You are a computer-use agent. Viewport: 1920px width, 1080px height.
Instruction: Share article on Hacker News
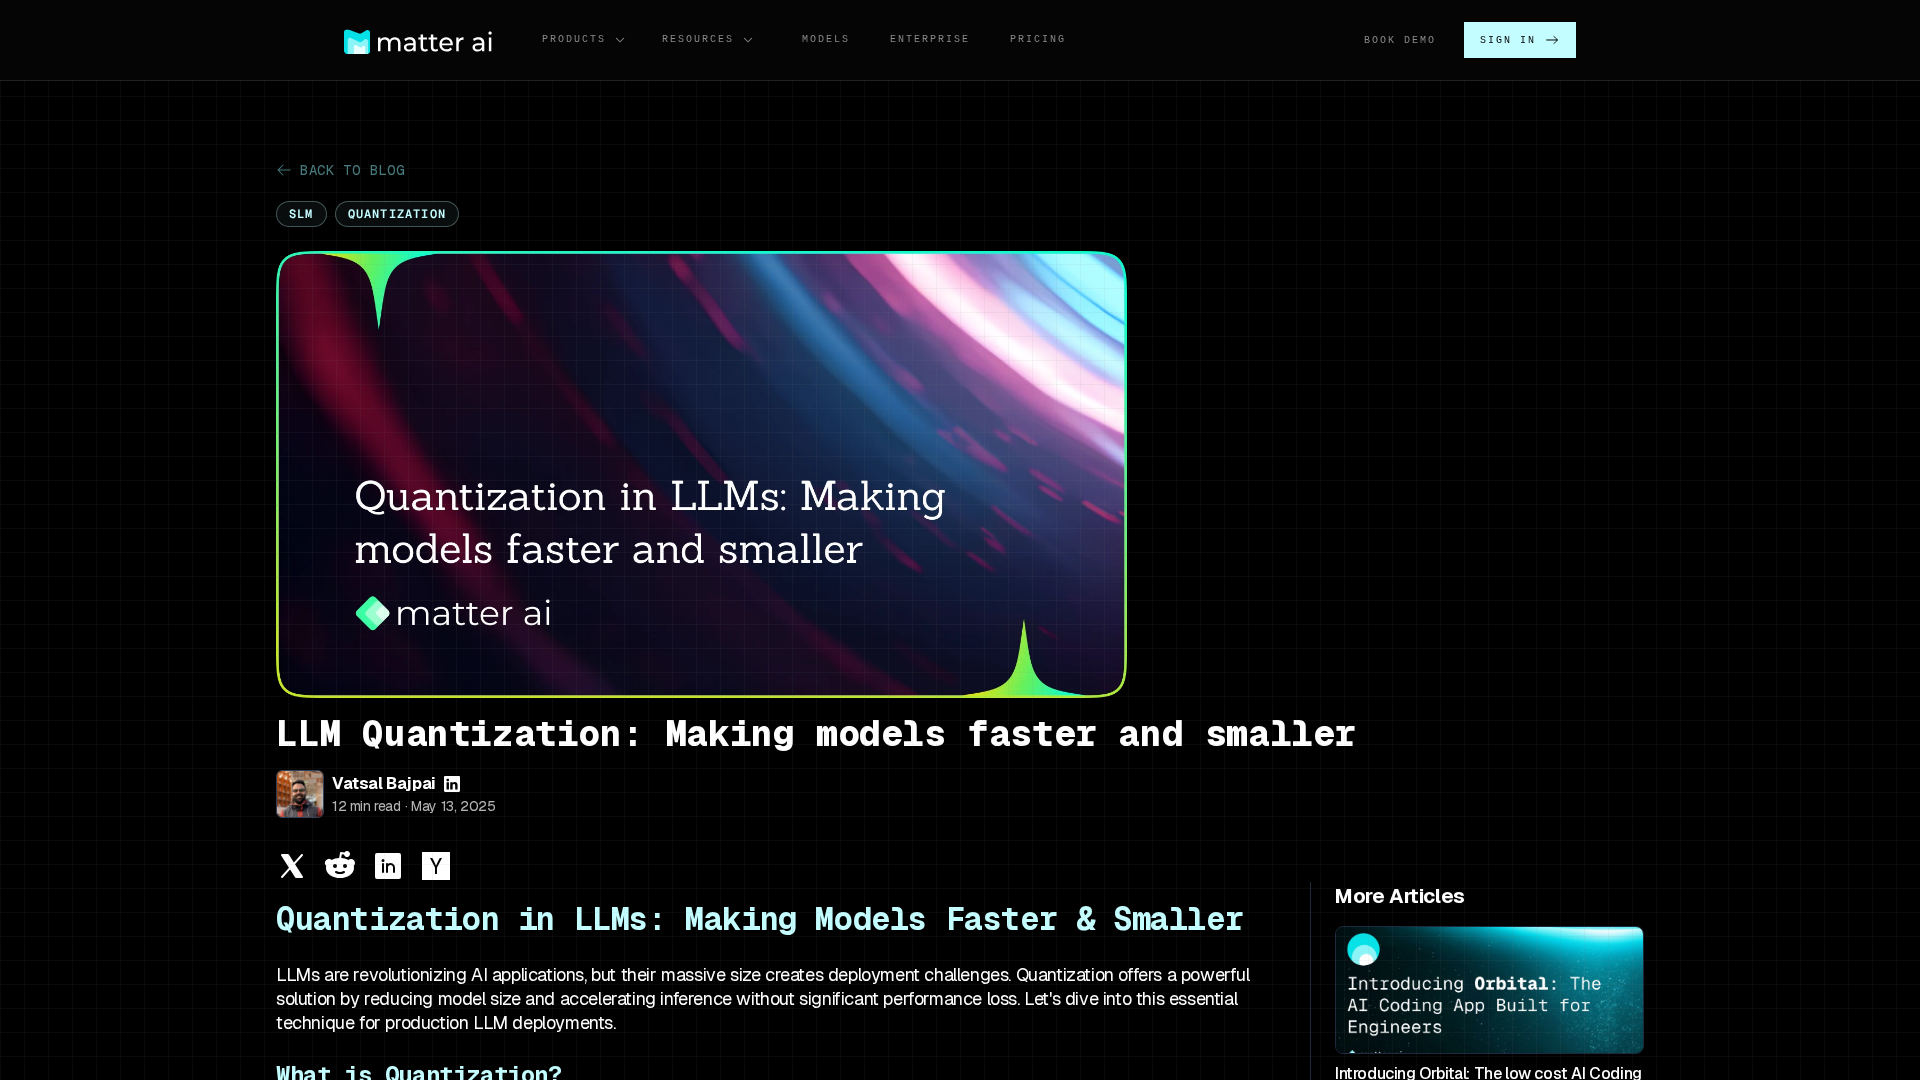(x=436, y=866)
